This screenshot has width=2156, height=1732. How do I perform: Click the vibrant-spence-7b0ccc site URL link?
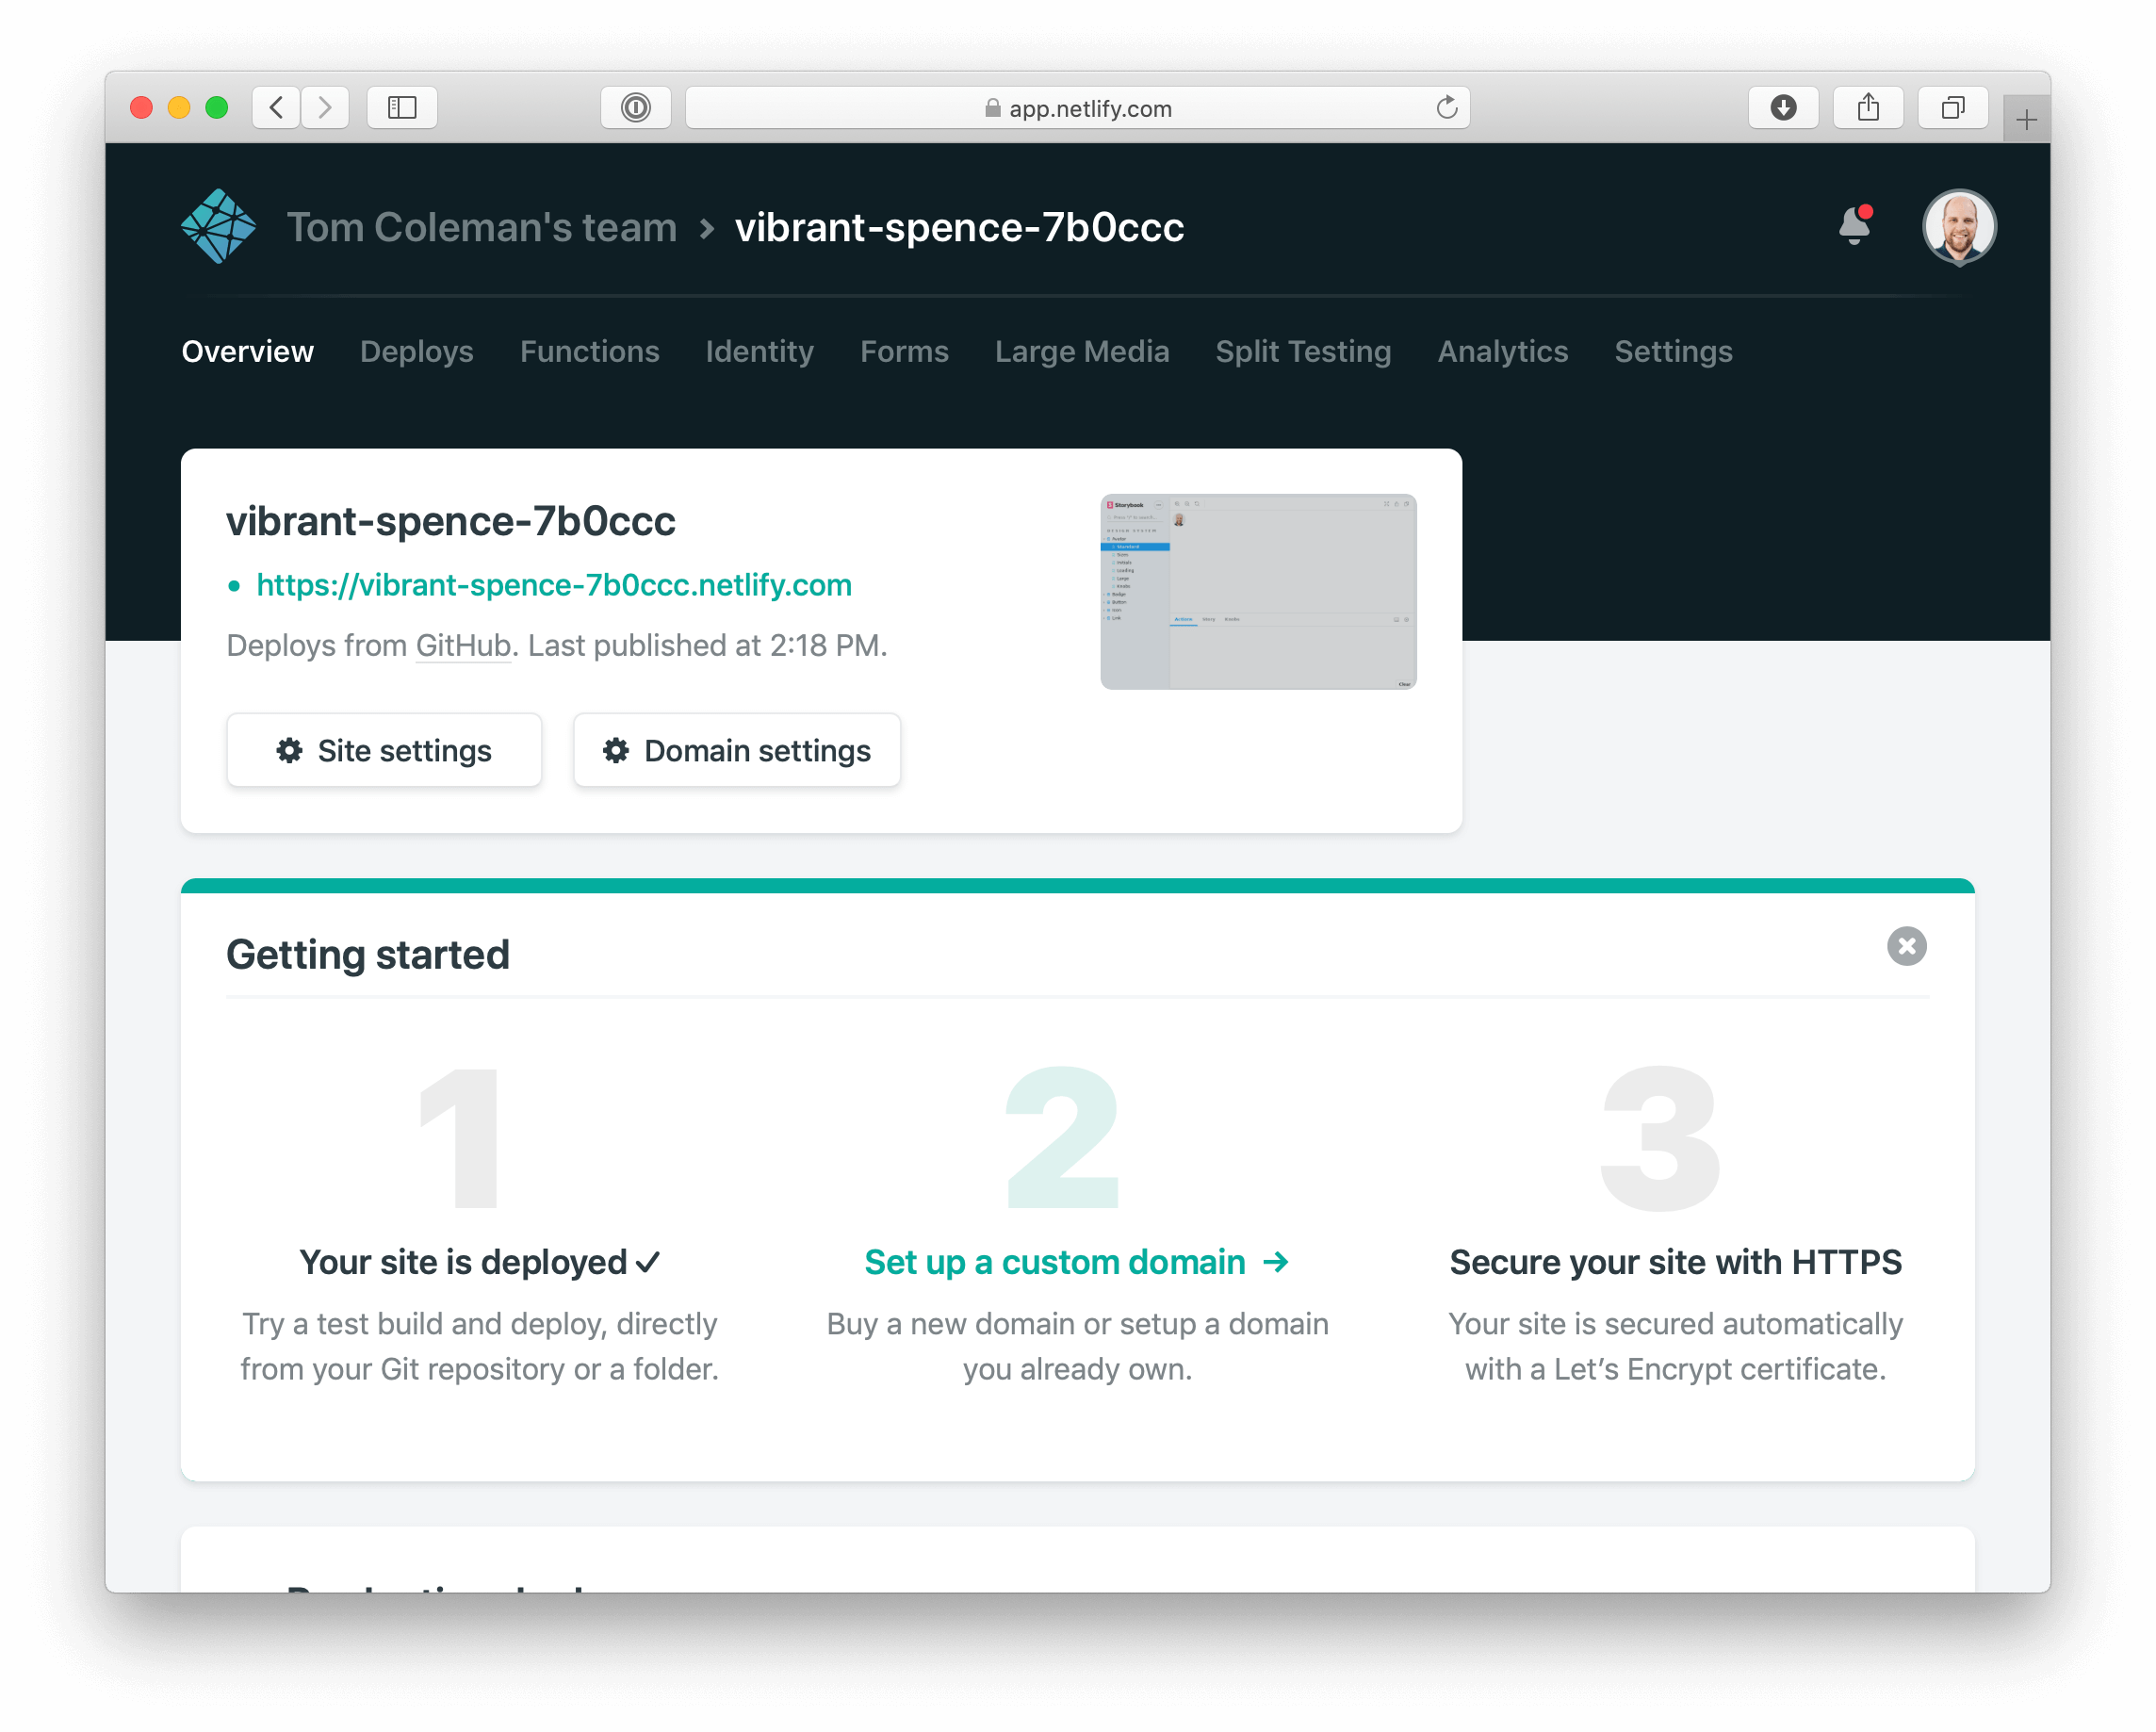553,583
